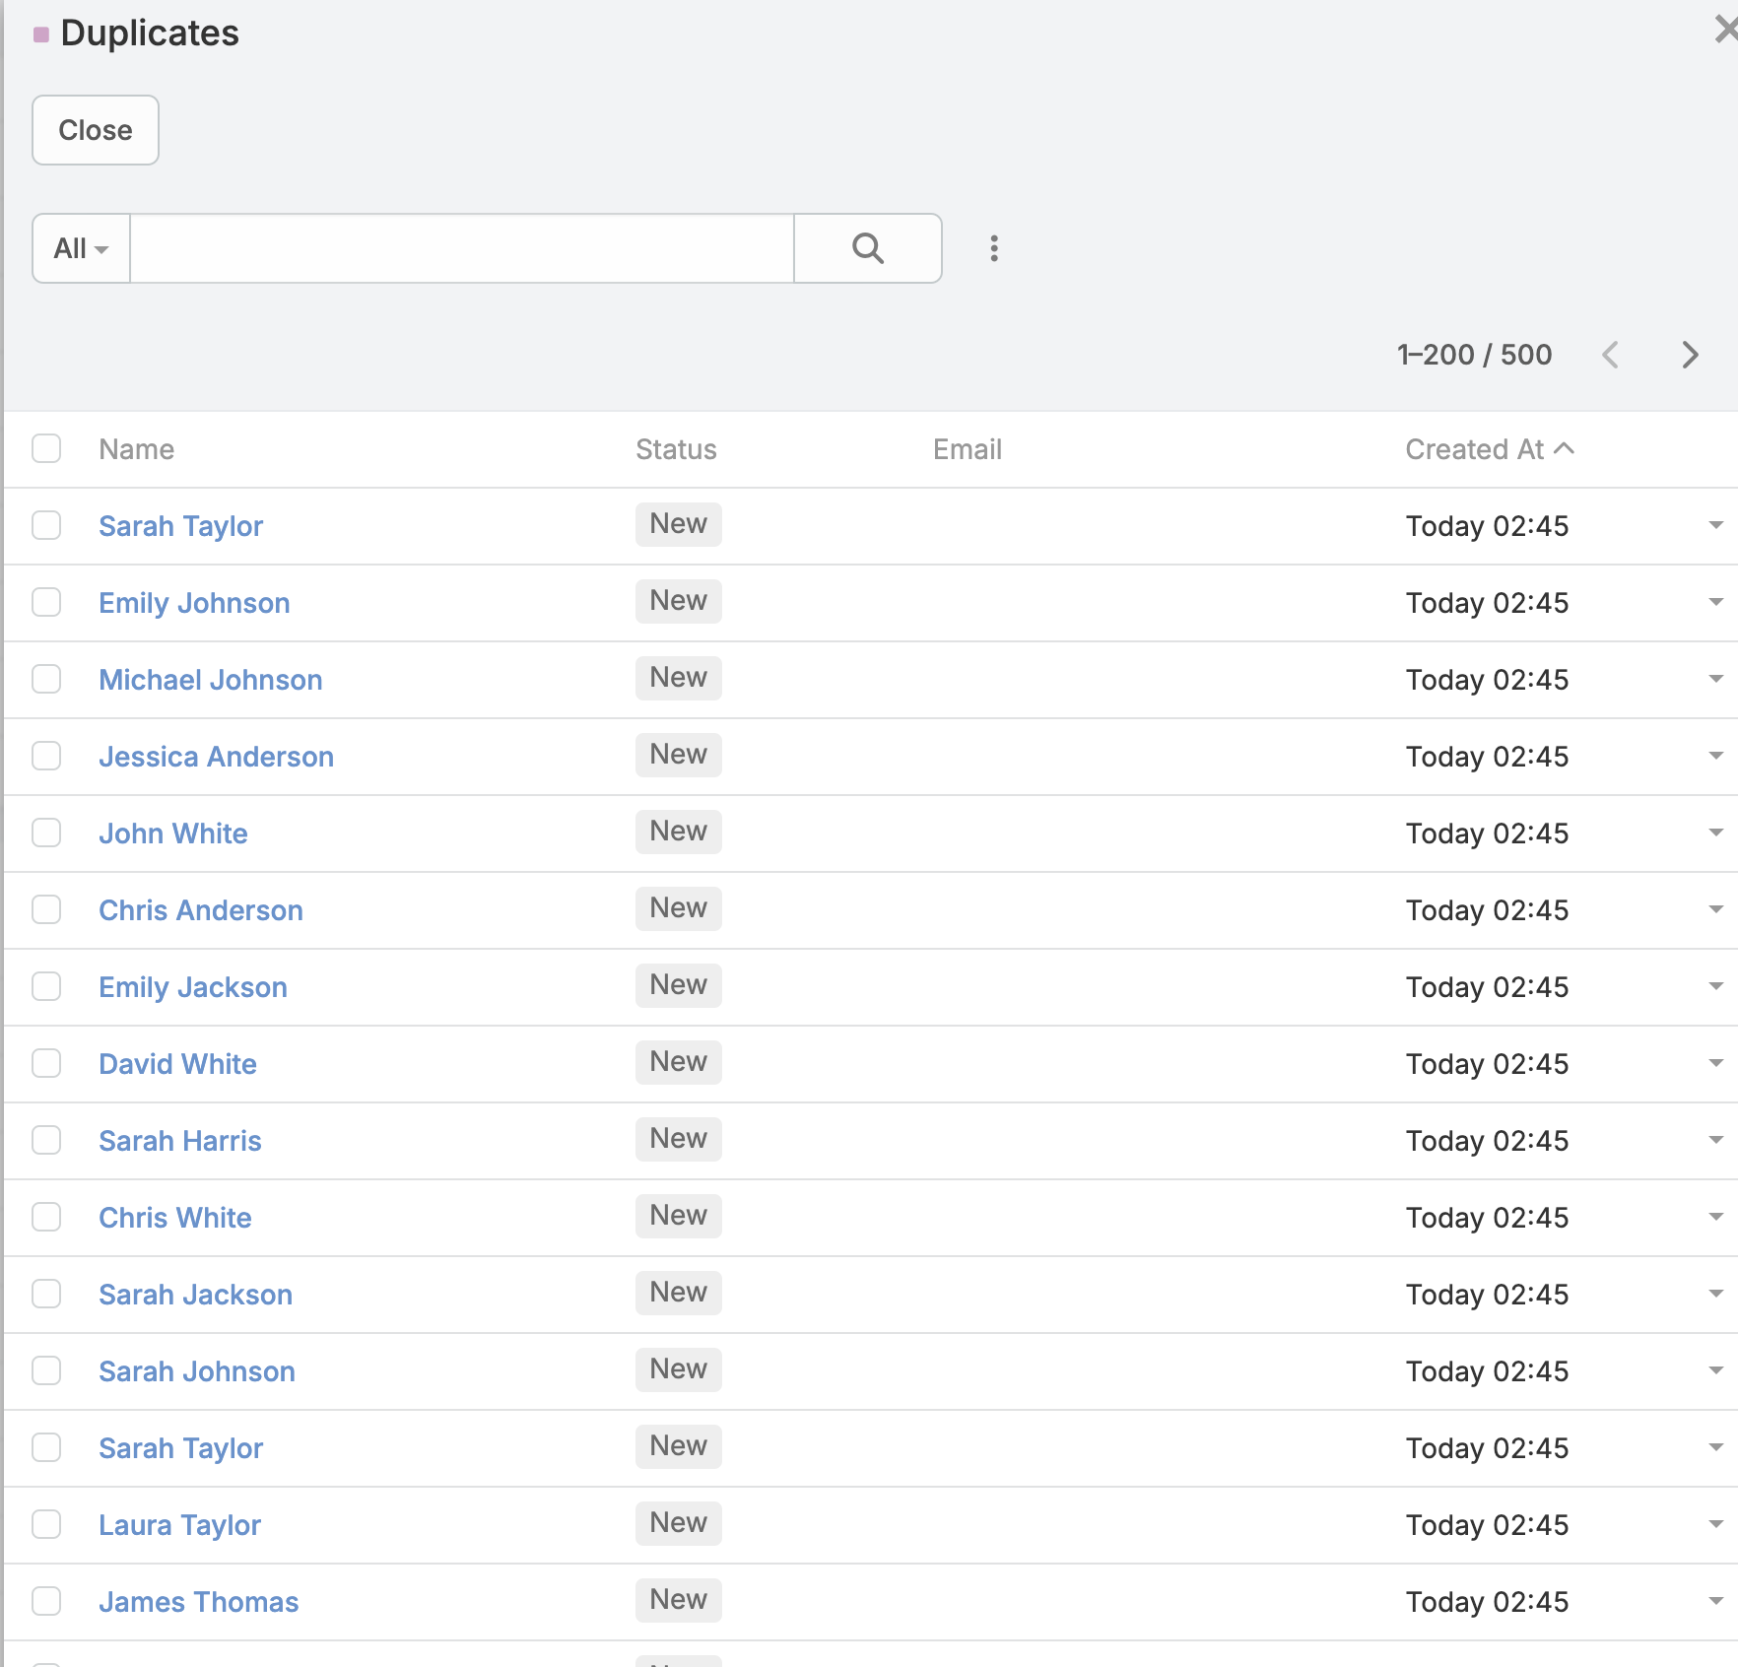The height and width of the screenshot is (1667, 1738).
Task: Click the New status badge for John White
Action: (678, 832)
